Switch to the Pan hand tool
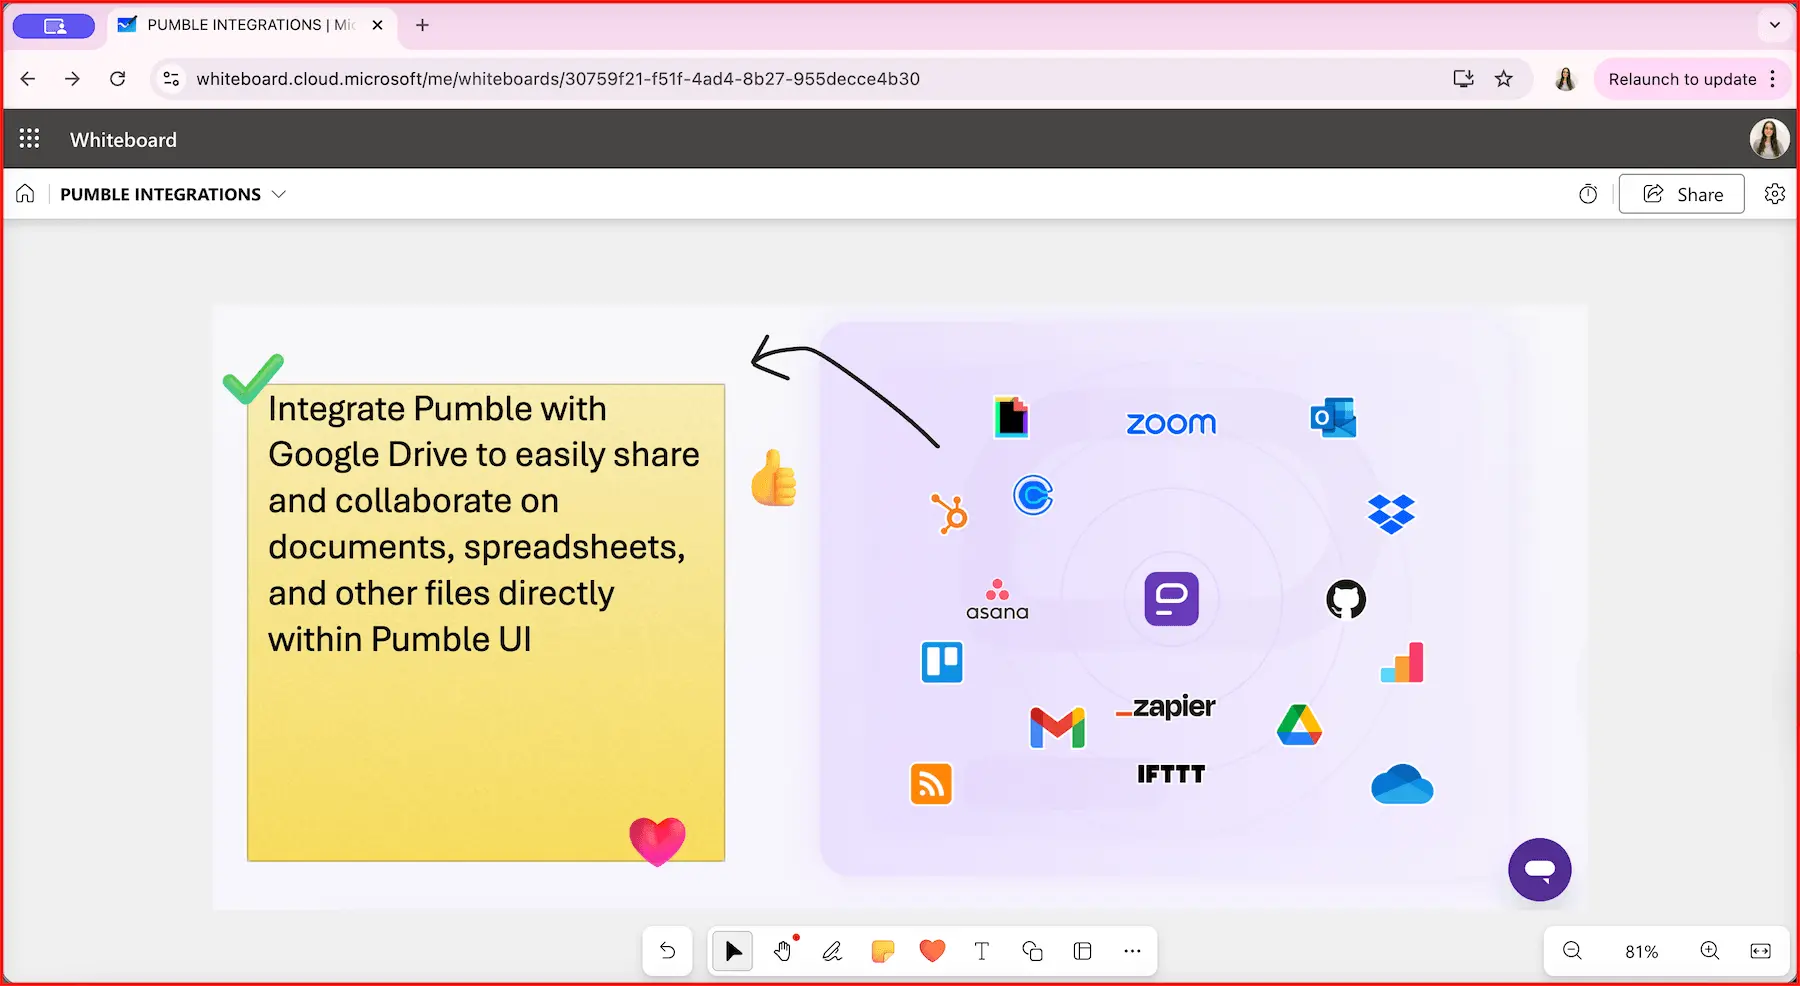The image size is (1800, 986). [782, 951]
